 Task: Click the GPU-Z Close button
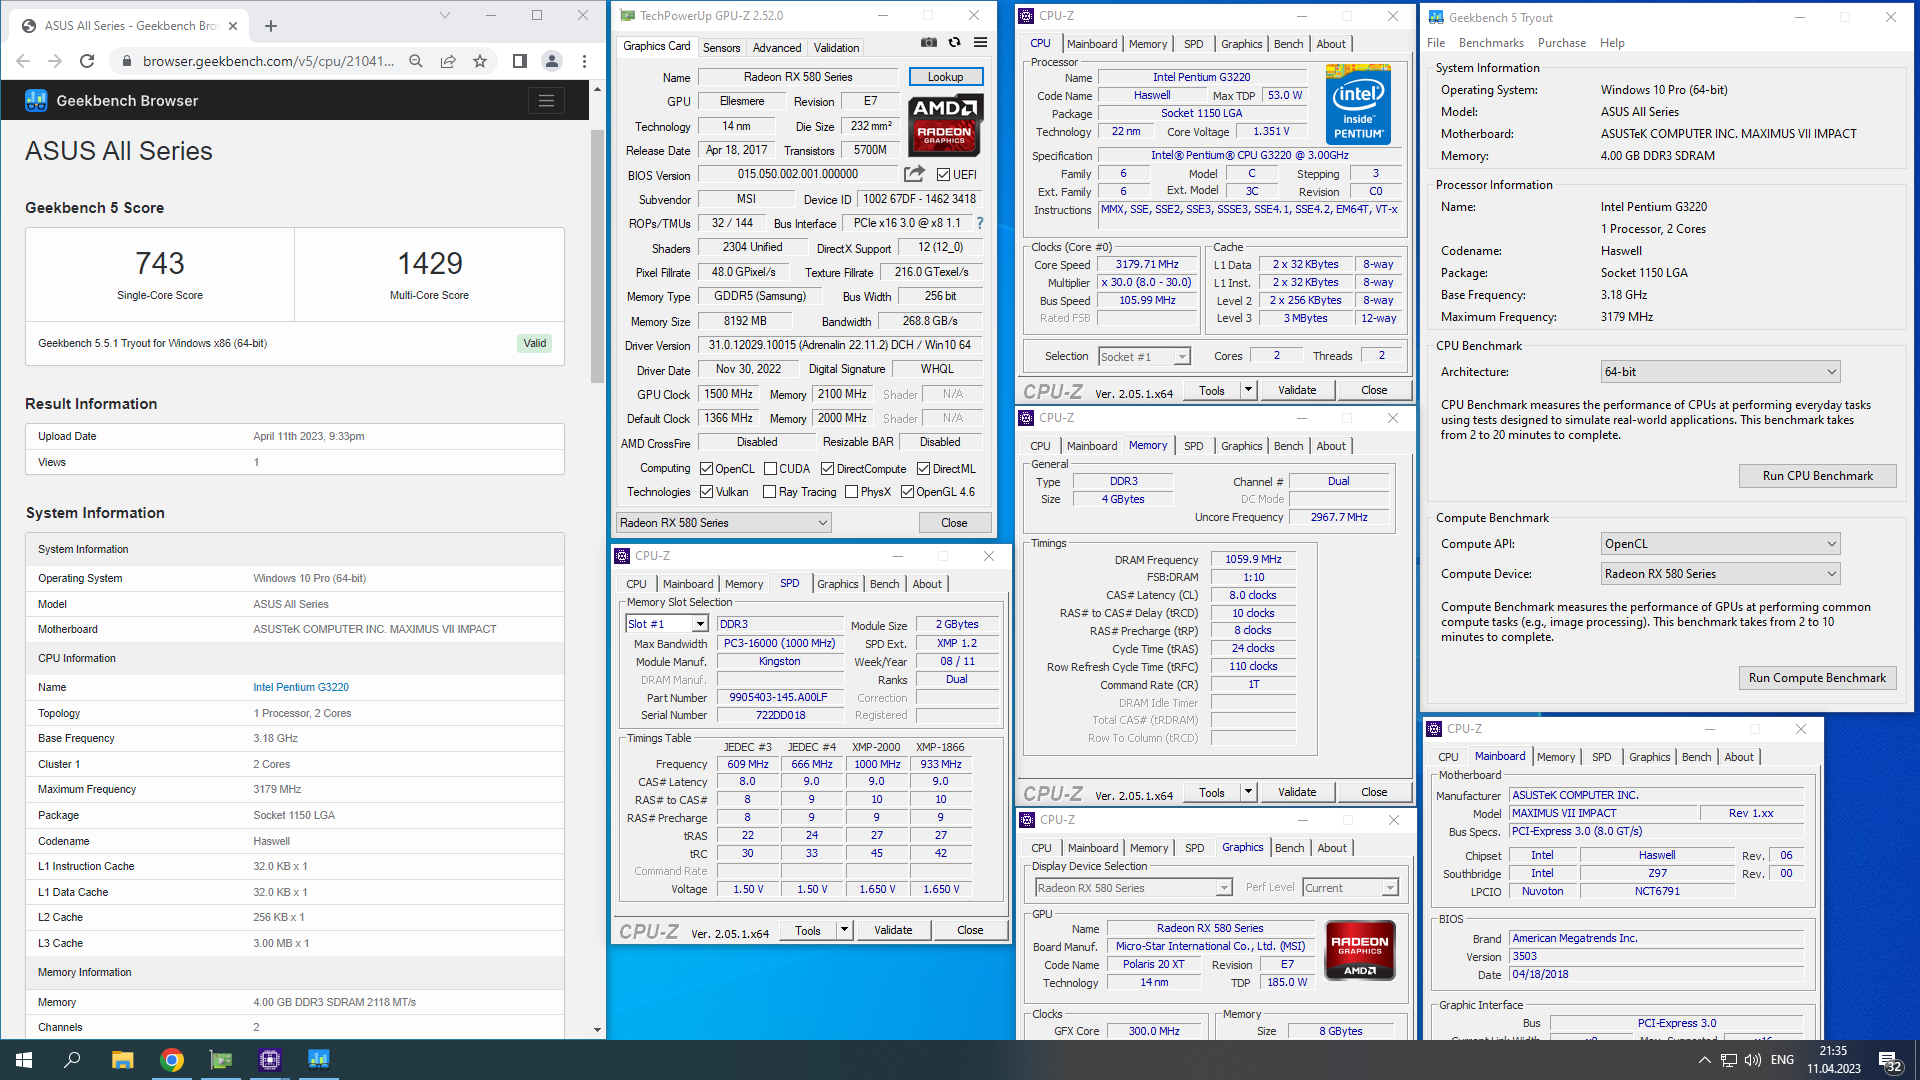pyautogui.click(x=954, y=523)
